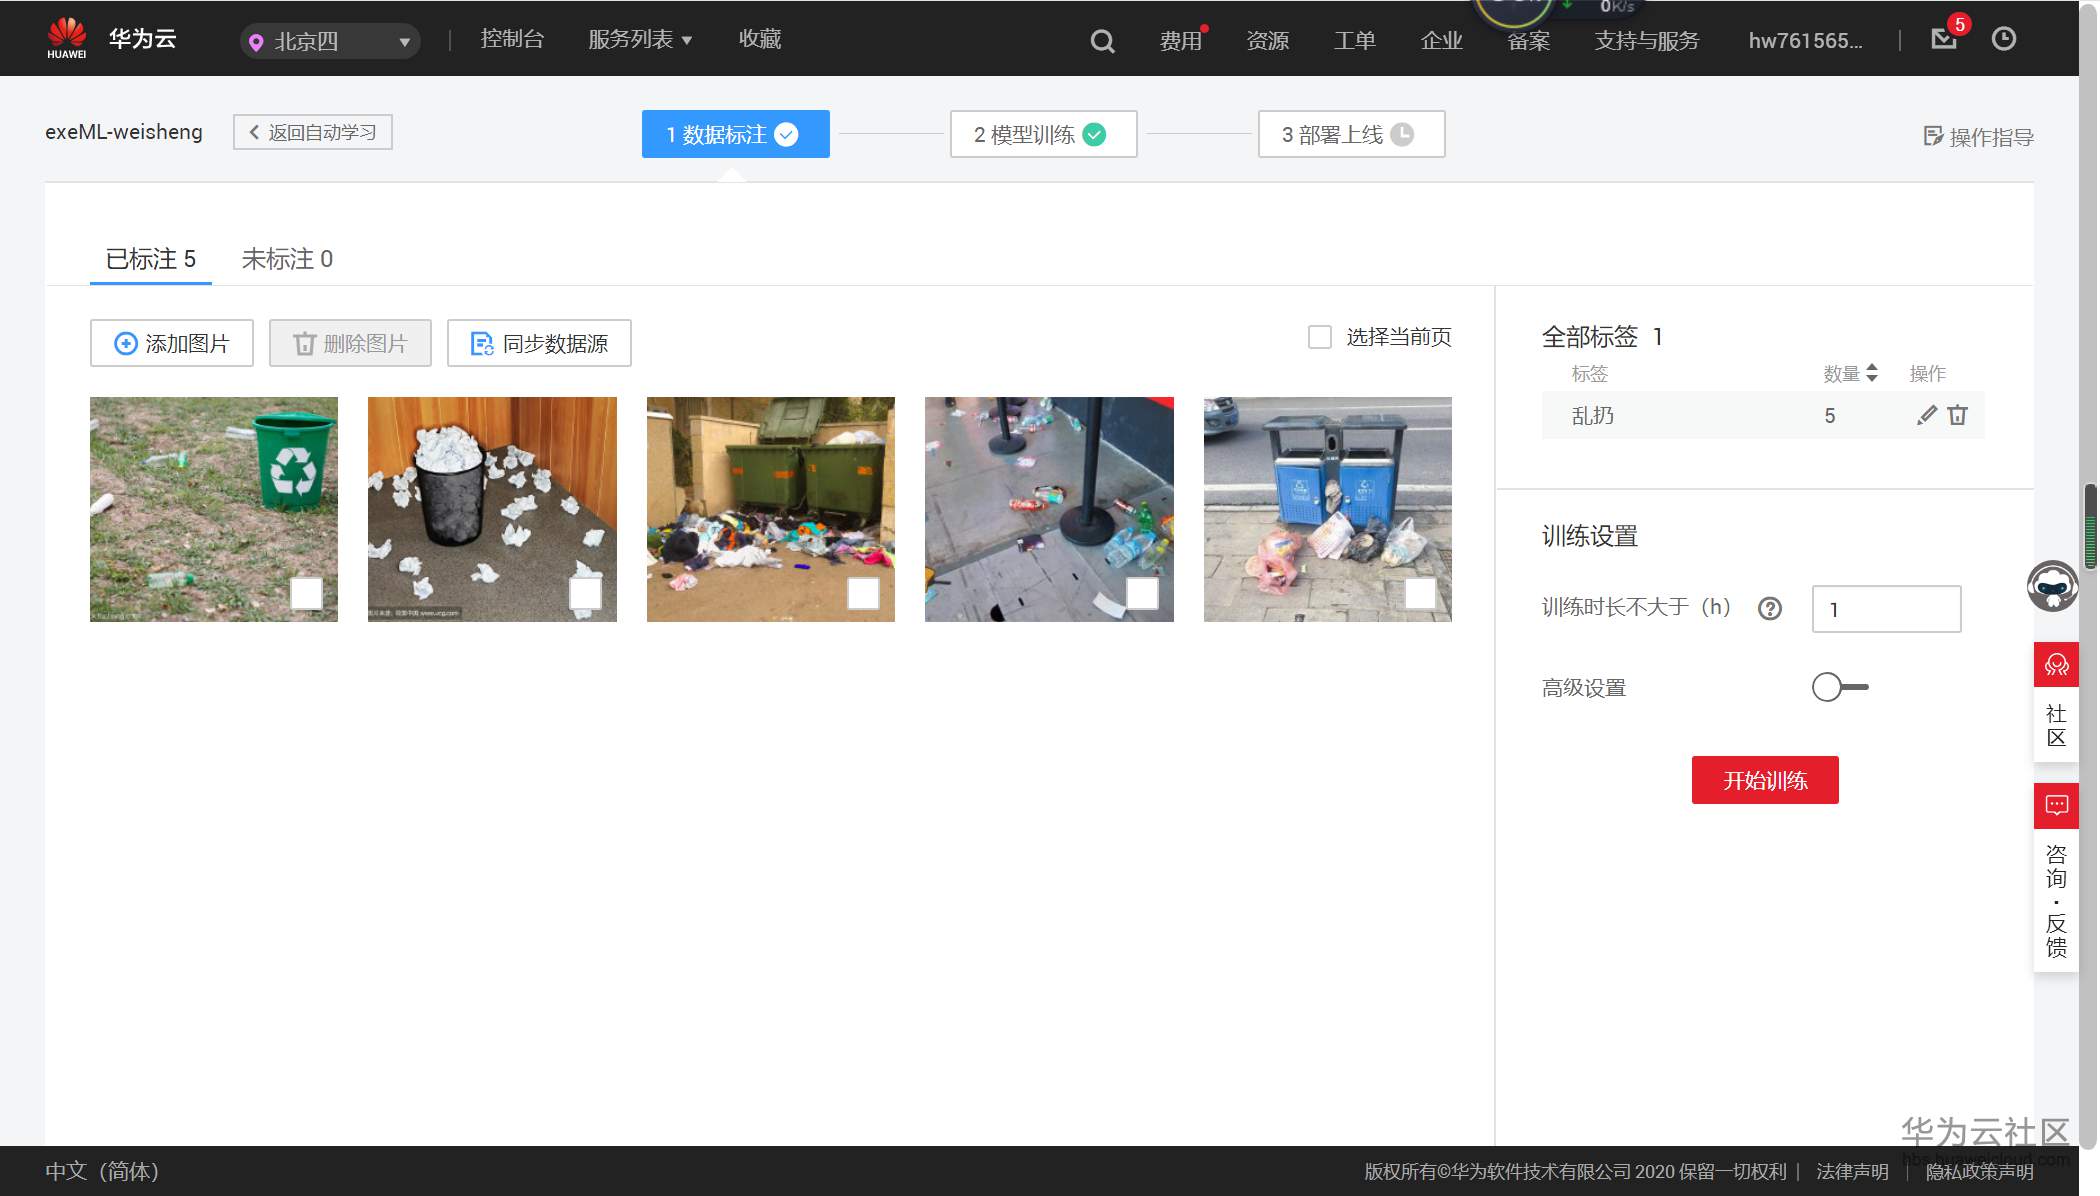Open the 北京四 region dropdown
2100x1196 pixels.
pyautogui.click(x=330, y=41)
